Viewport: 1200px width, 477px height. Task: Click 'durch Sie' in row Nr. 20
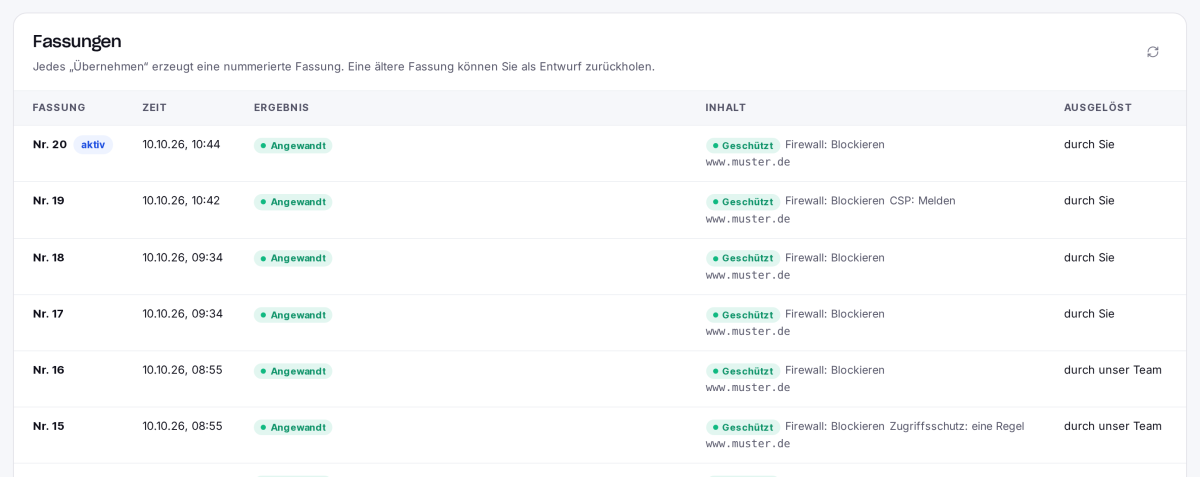(1089, 144)
